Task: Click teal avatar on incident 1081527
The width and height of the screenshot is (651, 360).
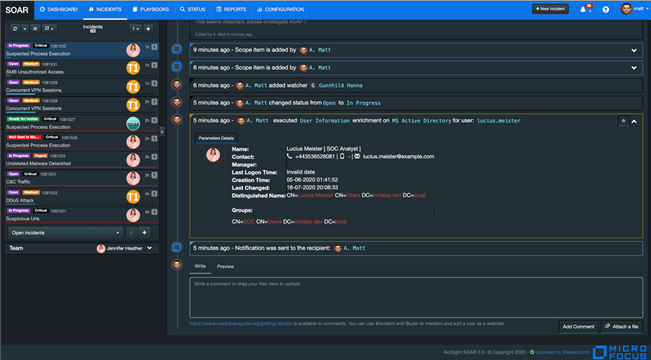Action: [133, 123]
